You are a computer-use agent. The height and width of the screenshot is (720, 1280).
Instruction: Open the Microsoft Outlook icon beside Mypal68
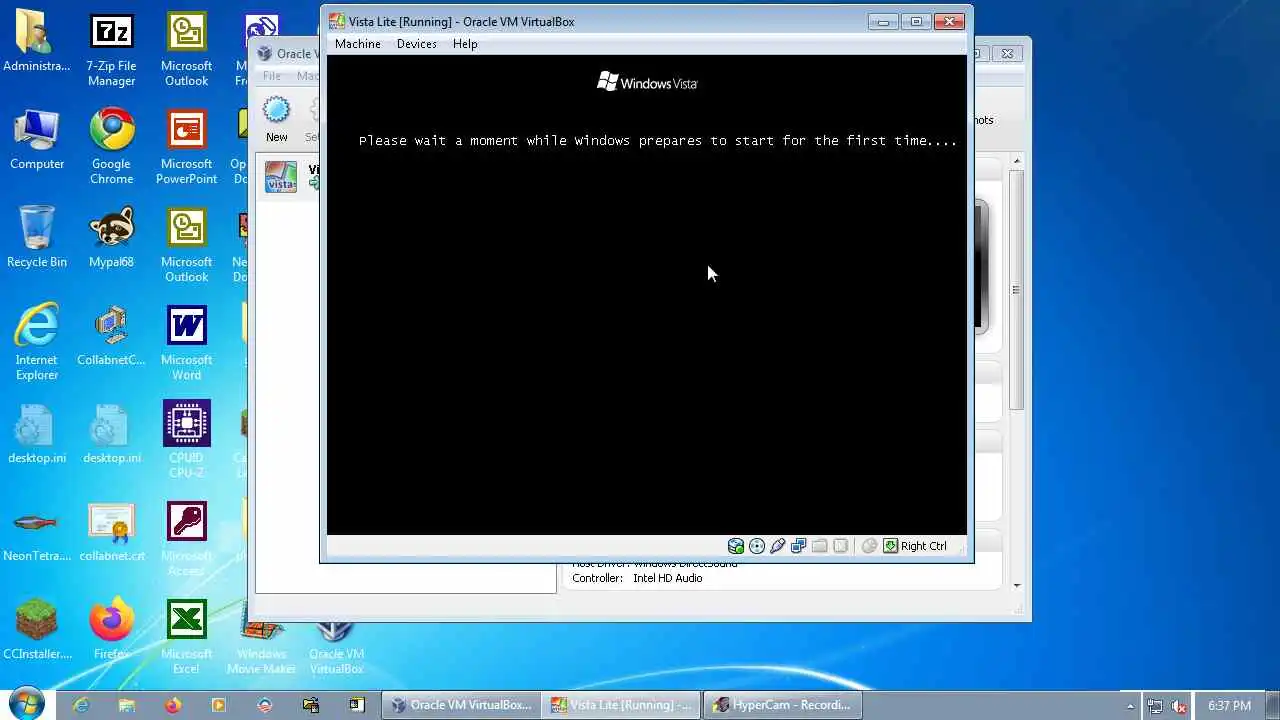[x=186, y=244]
